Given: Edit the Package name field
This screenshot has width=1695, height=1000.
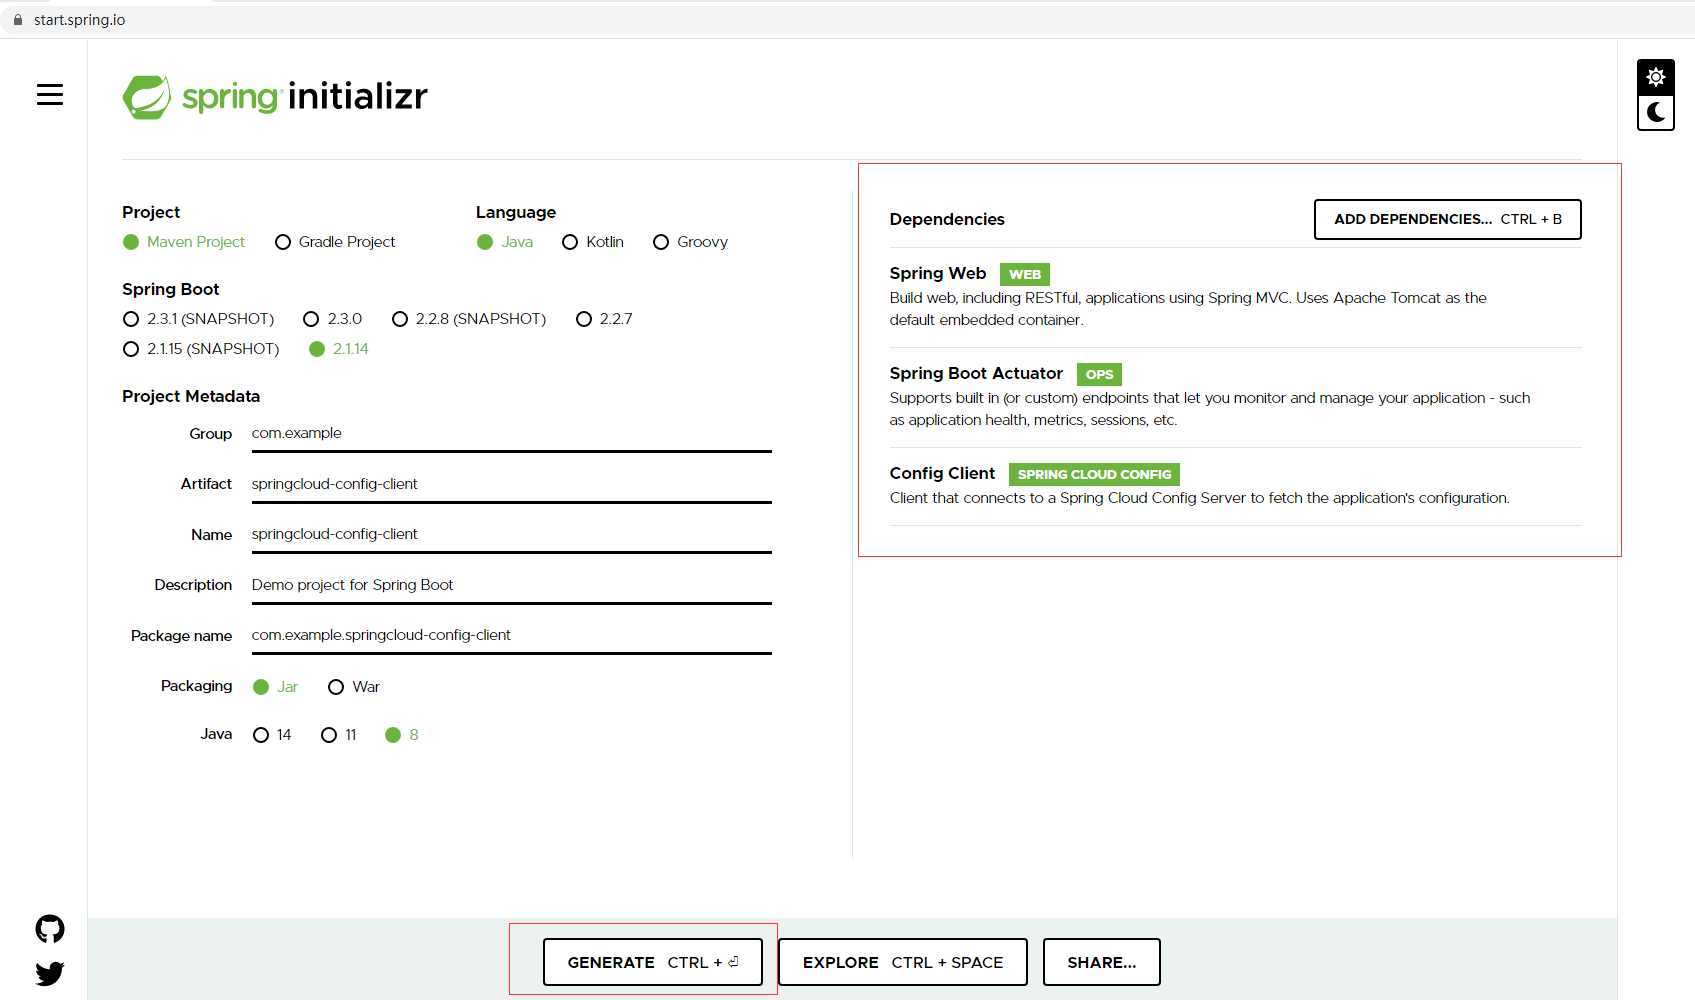Looking at the screenshot, I should [511, 635].
